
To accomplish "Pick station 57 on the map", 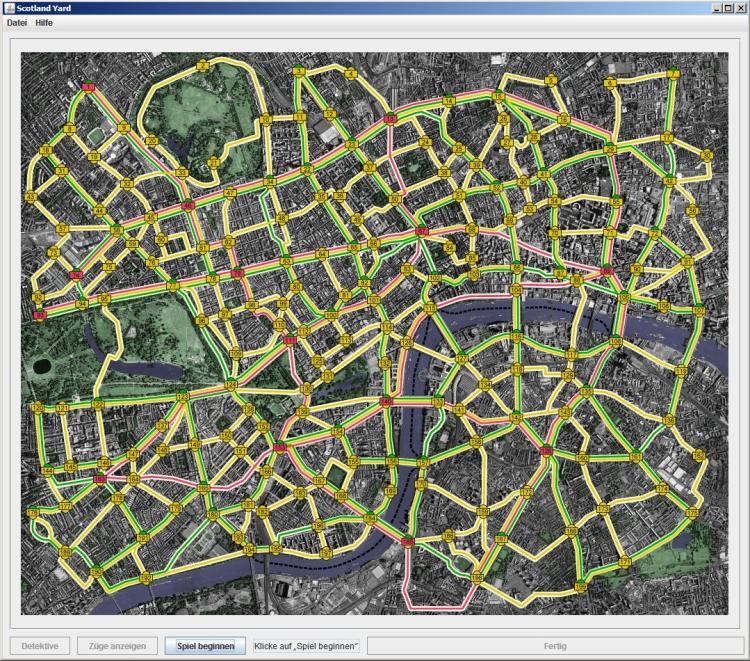I will [x=62, y=229].
